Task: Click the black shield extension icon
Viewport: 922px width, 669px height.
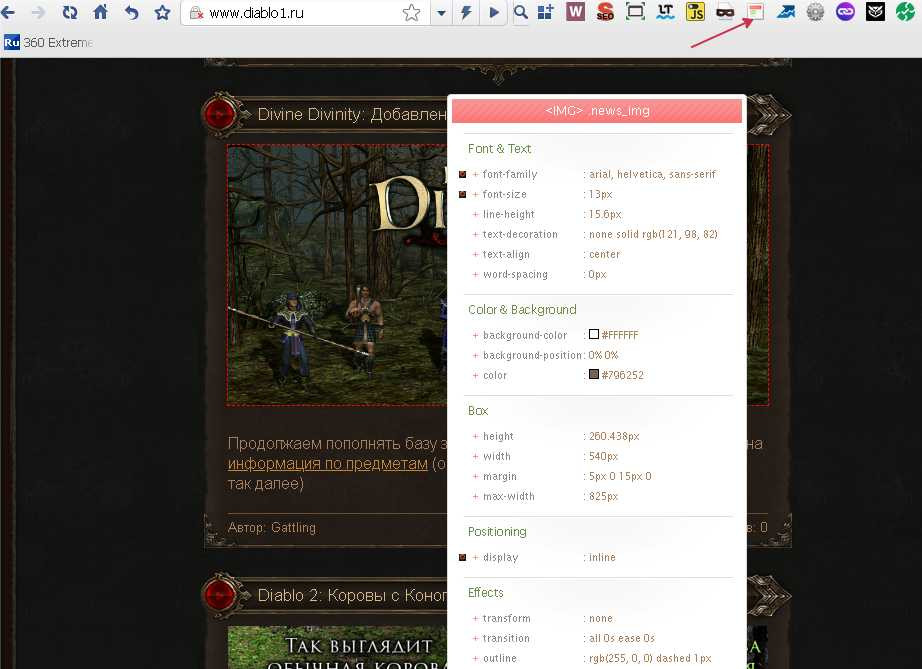Action: 875,11
